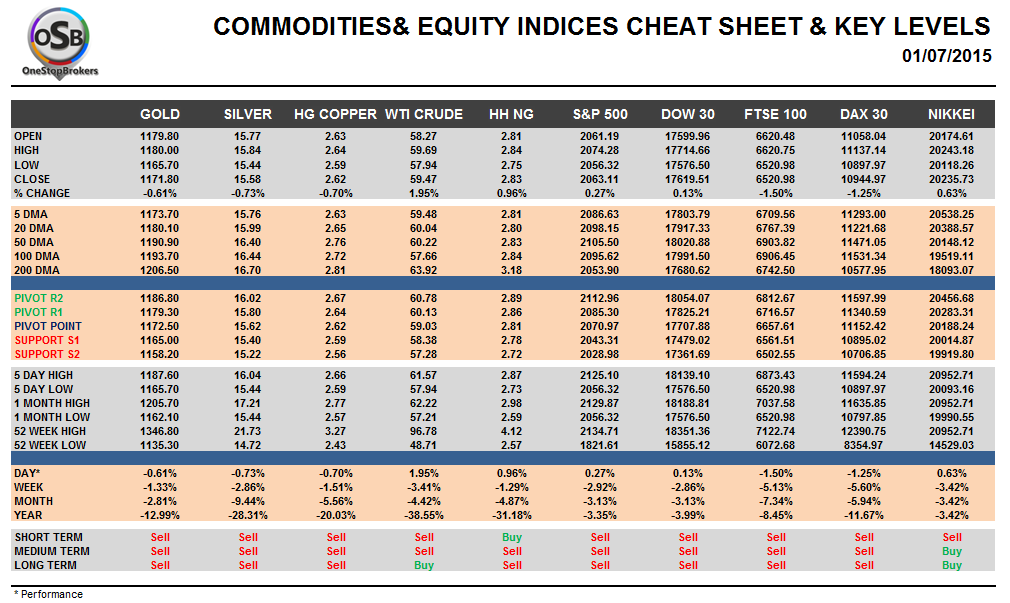
Task: Select the PIVOT POINT row label
Action: click(48, 326)
